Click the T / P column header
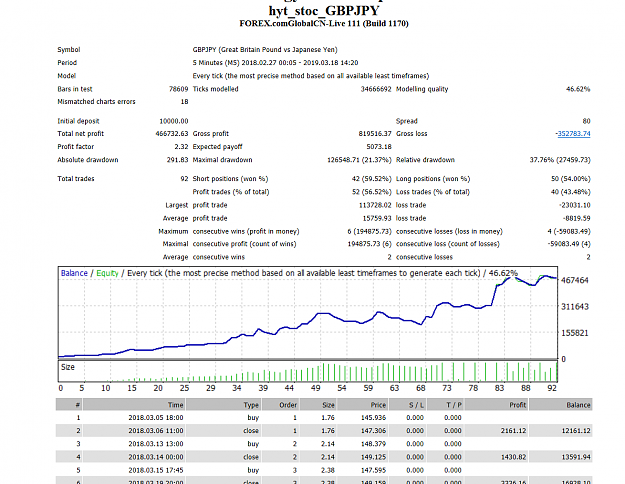Viewport: 625px width, 484px height. coord(445,405)
